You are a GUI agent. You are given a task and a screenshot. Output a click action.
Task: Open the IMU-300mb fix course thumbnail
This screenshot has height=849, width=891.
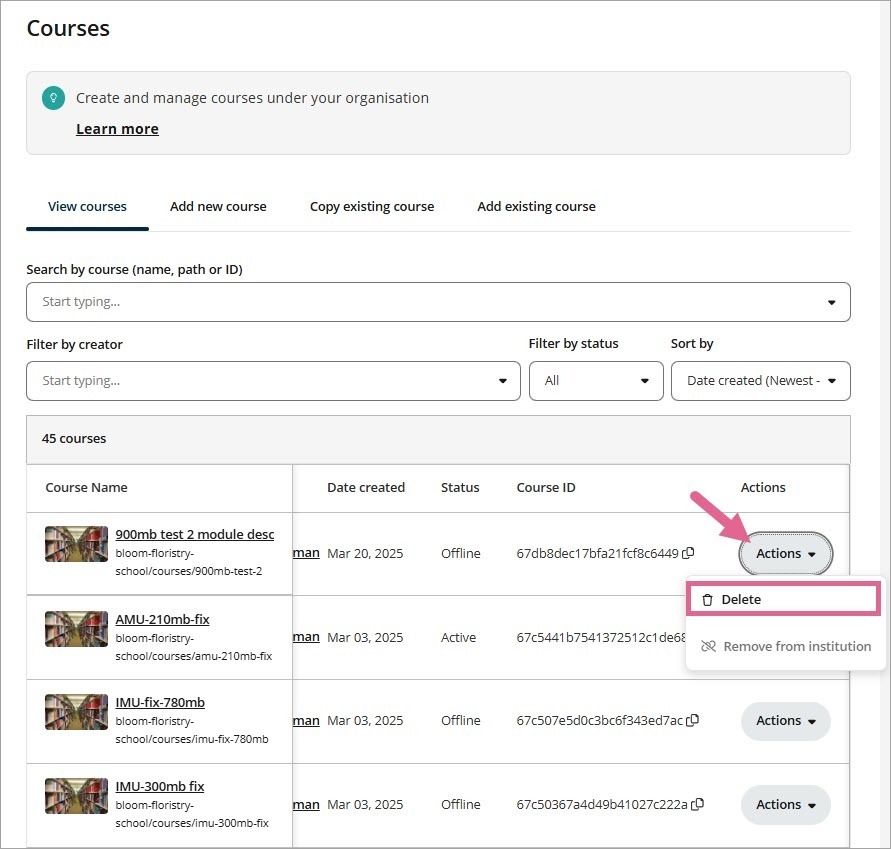point(76,795)
